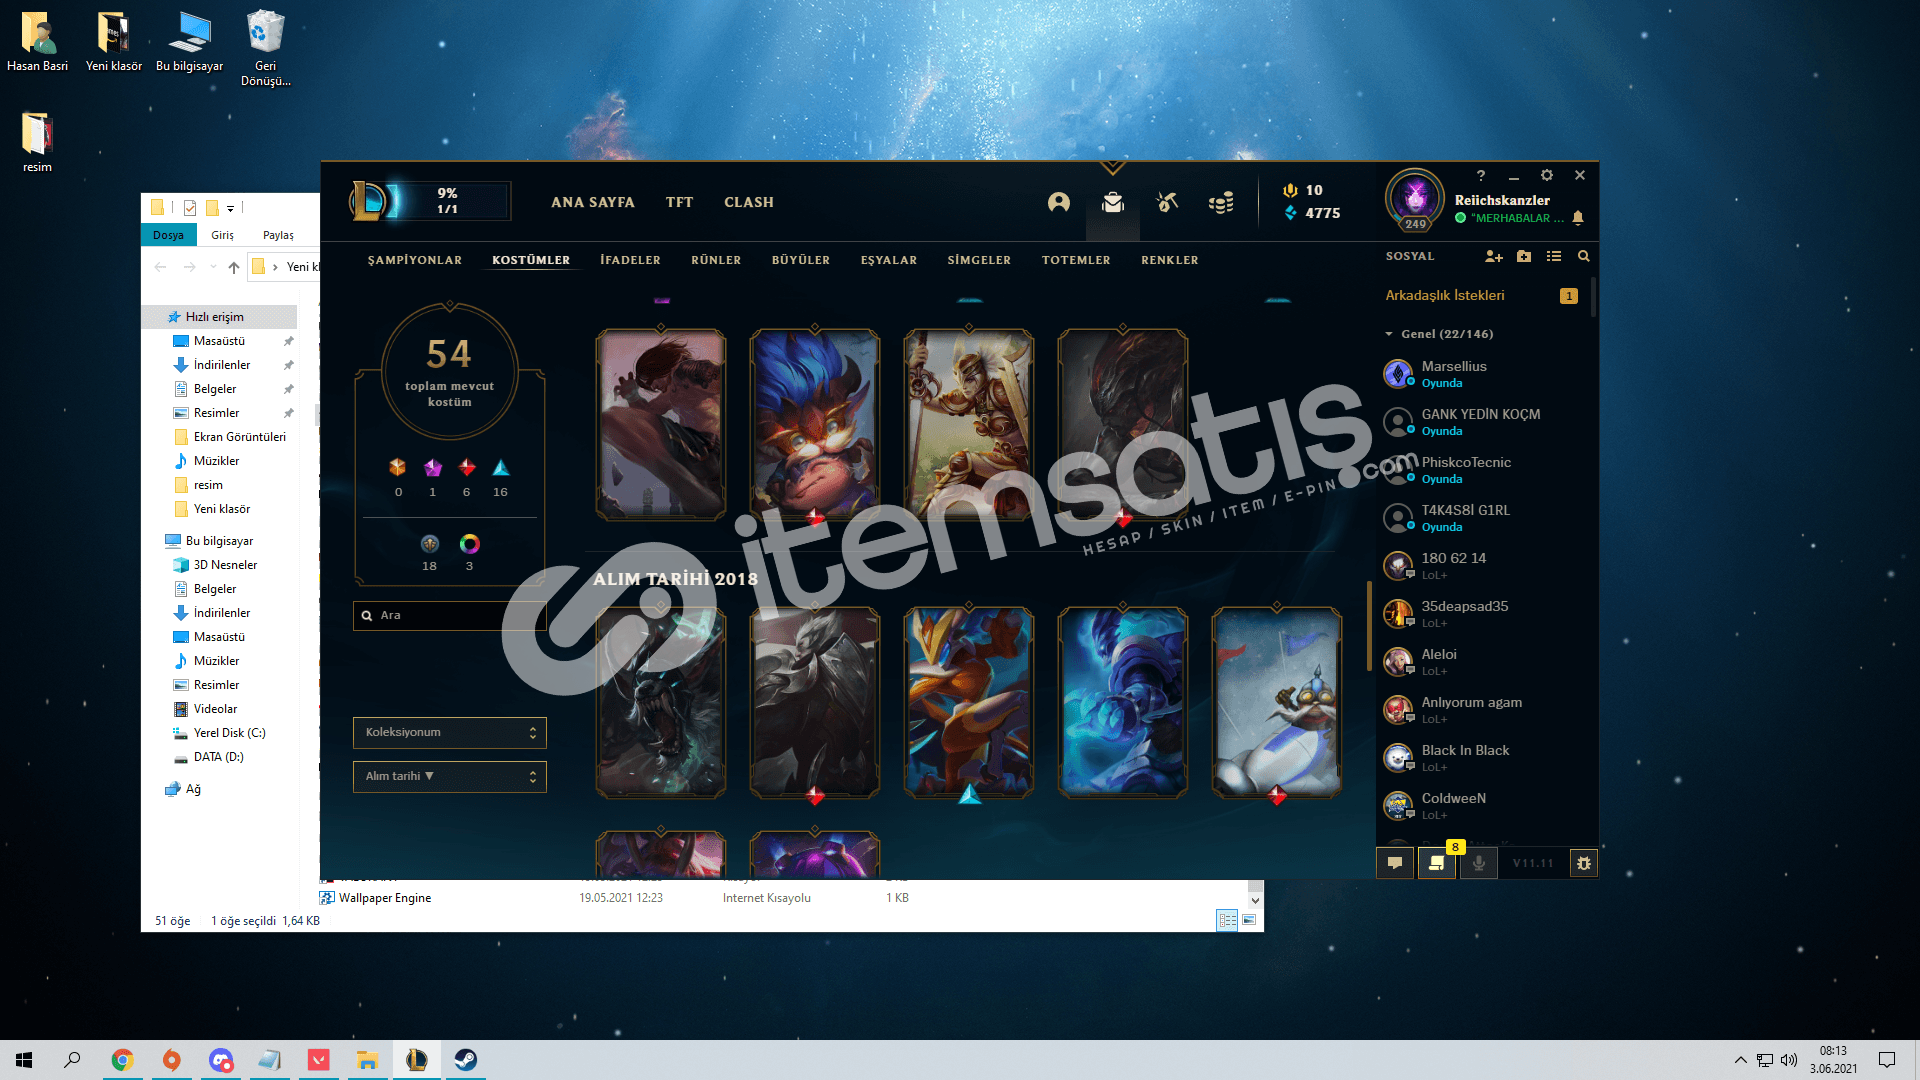Toggle the microphone mute button in client footer
The width and height of the screenshot is (1920, 1080).
(1479, 863)
